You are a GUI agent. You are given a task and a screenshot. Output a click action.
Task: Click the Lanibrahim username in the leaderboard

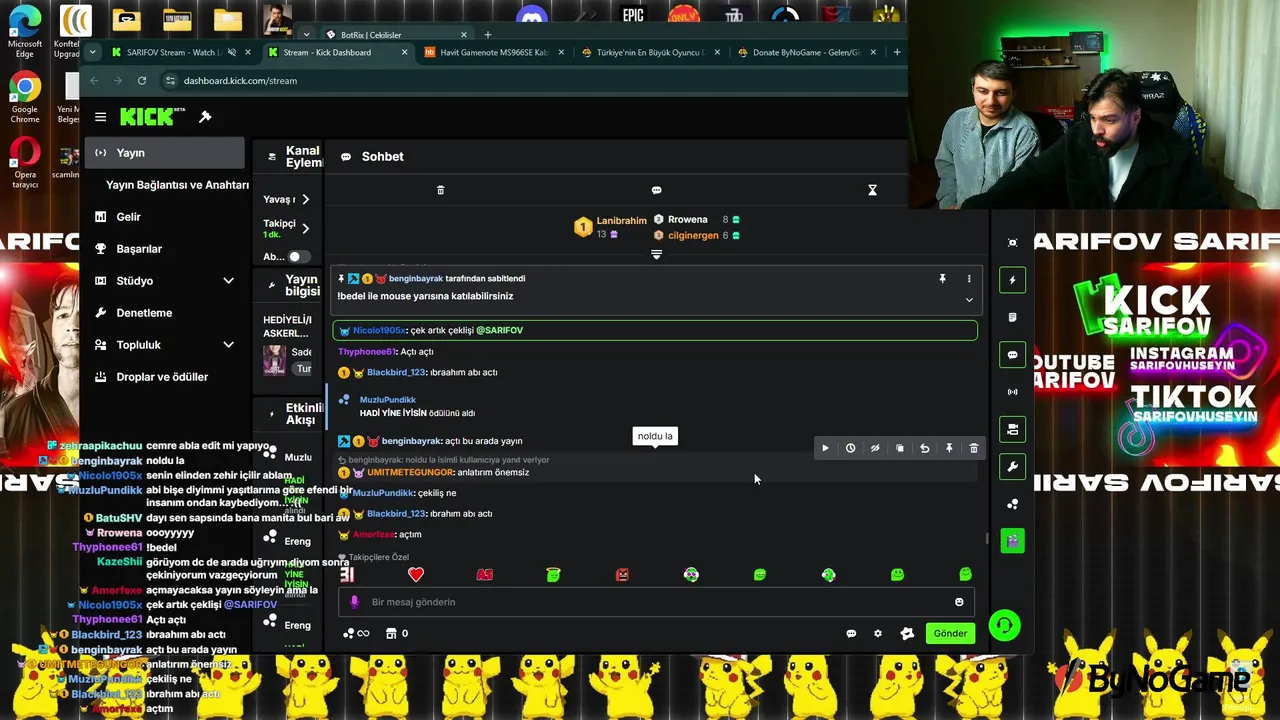[x=621, y=221]
